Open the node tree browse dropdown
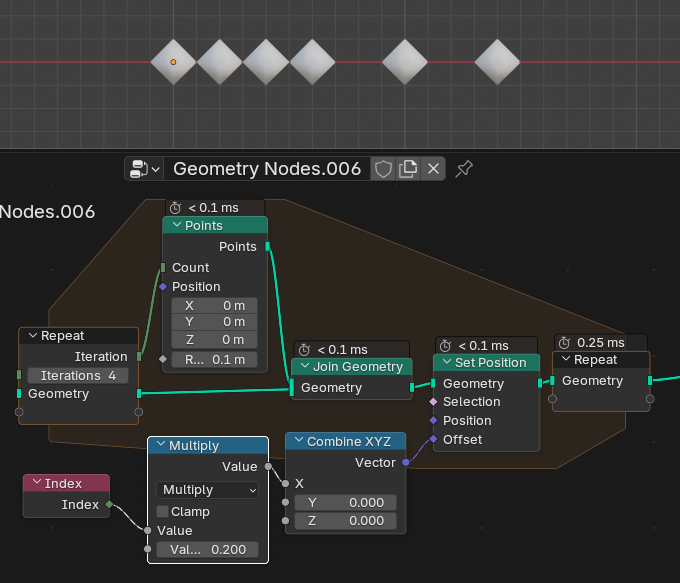The height and width of the screenshot is (583, 680). pyautogui.click(x=144, y=169)
